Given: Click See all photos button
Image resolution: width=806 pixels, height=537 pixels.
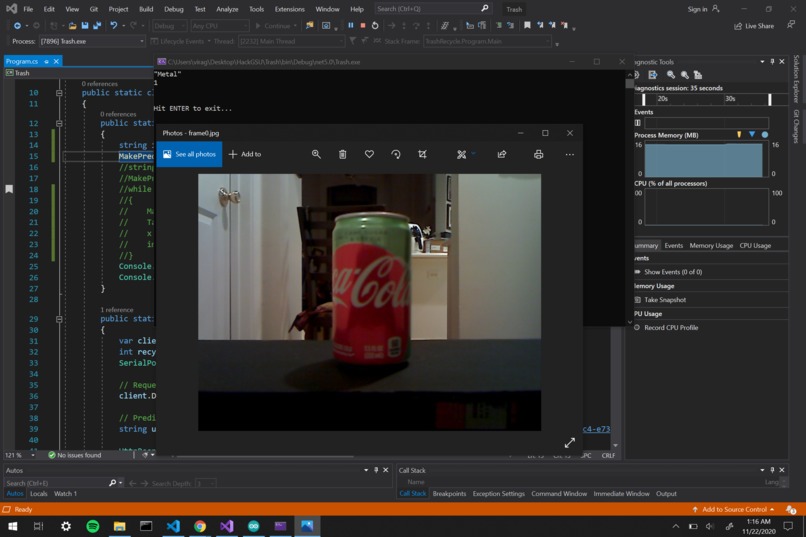Looking at the screenshot, I should click(189, 154).
